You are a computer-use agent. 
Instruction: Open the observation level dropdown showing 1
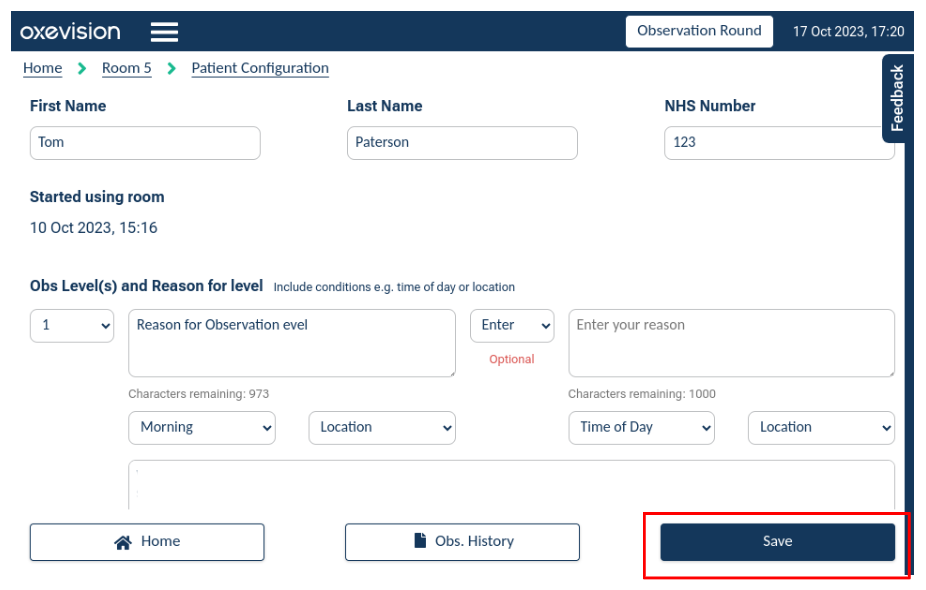(71, 325)
